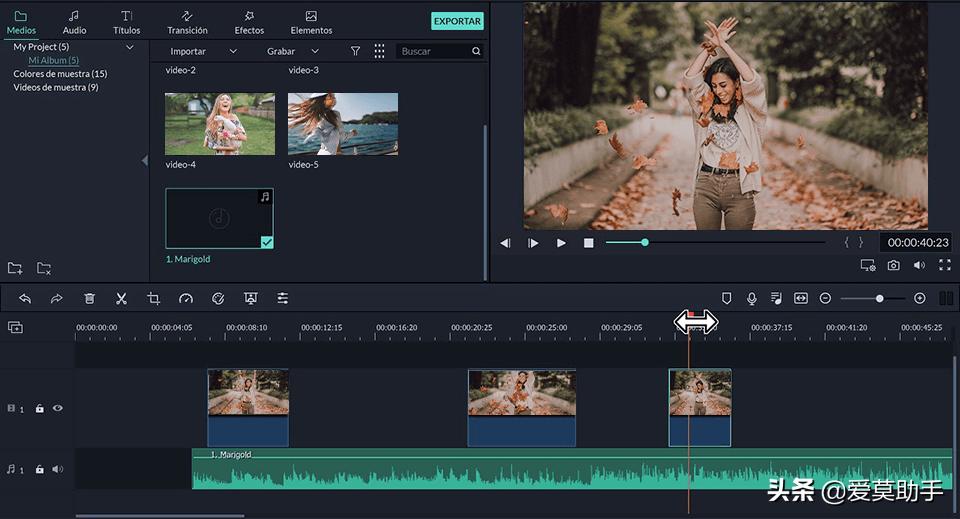Select the crop tool in timeline toolbar
The height and width of the screenshot is (519, 960).
coord(153,298)
